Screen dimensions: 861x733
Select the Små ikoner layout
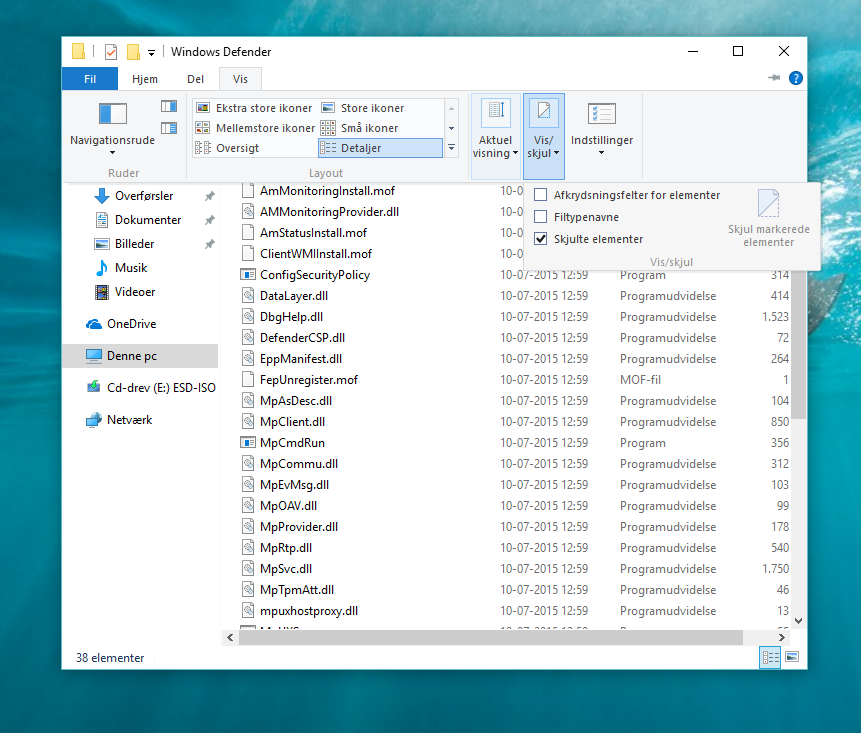click(367, 128)
